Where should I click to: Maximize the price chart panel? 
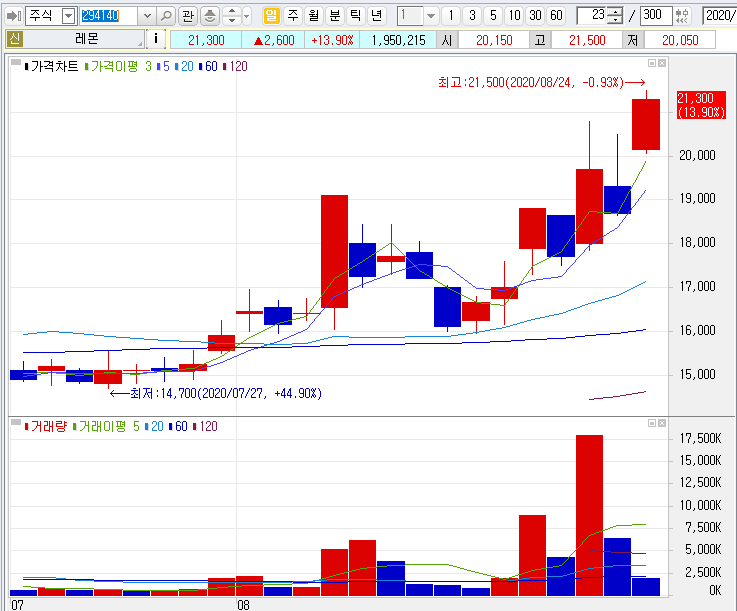pos(652,63)
